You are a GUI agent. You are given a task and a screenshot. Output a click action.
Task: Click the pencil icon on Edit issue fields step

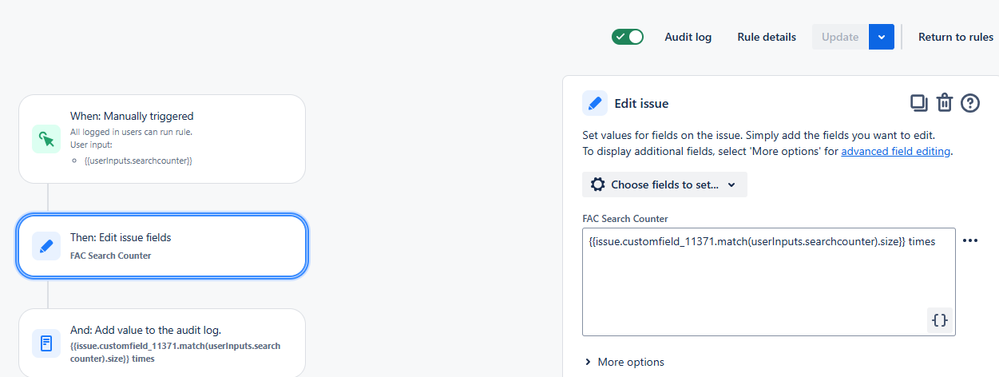click(x=46, y=246)
